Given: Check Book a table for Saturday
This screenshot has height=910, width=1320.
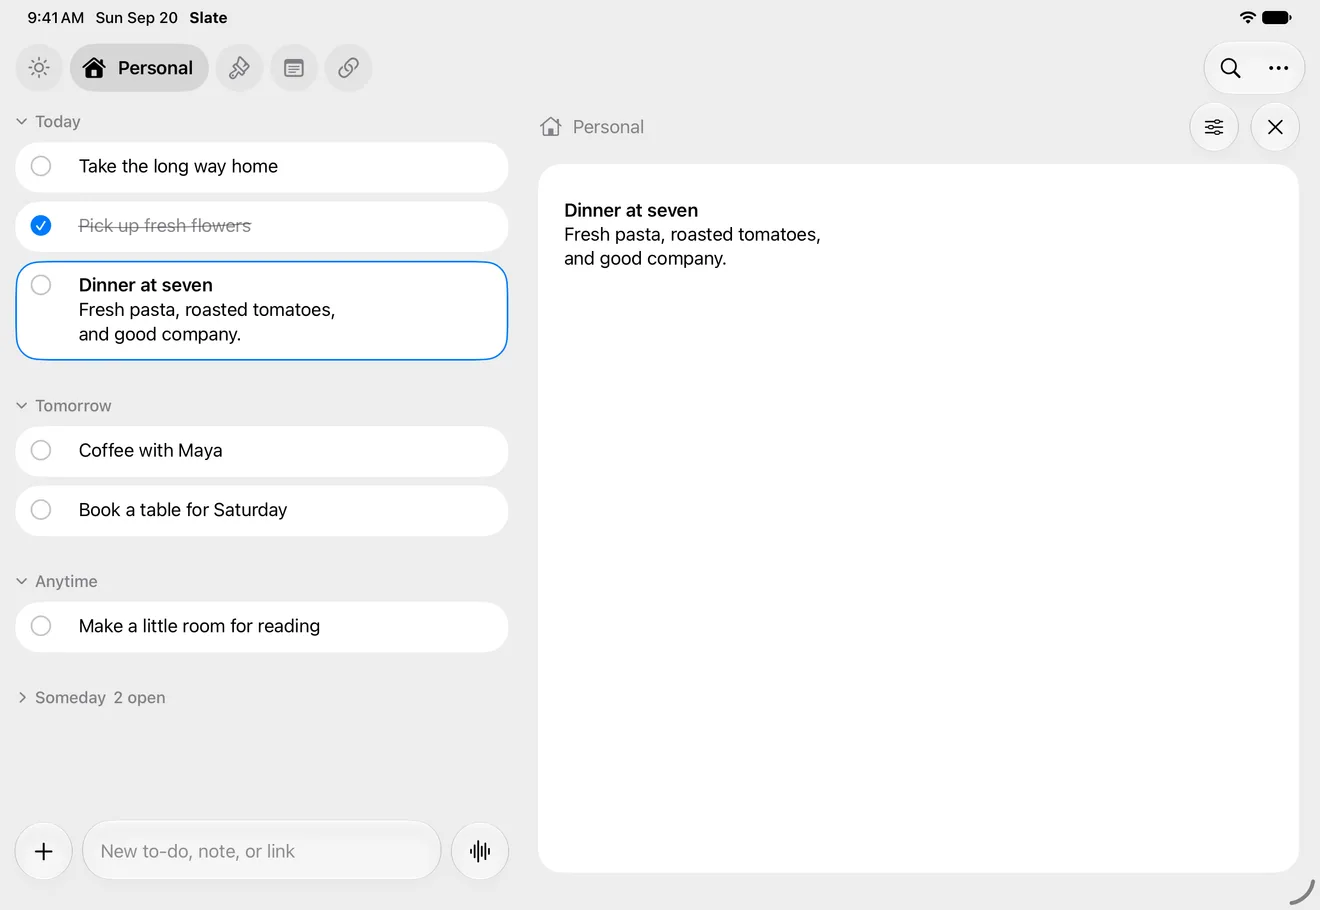Looking at the screenshot, I should point(41,510).
